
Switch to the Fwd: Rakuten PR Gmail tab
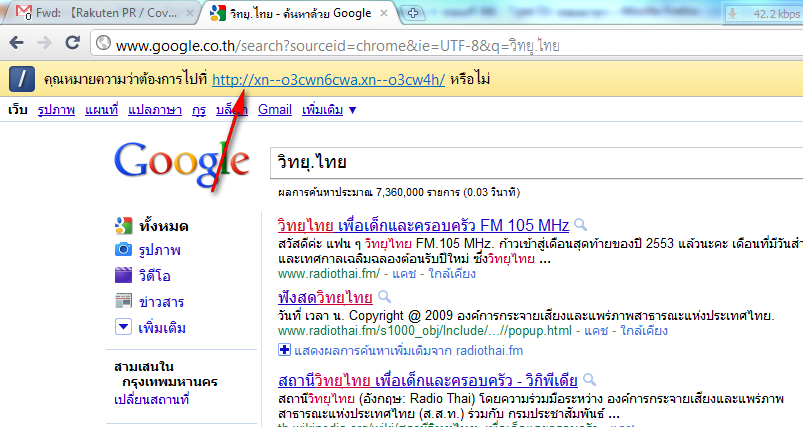[102, 13]
